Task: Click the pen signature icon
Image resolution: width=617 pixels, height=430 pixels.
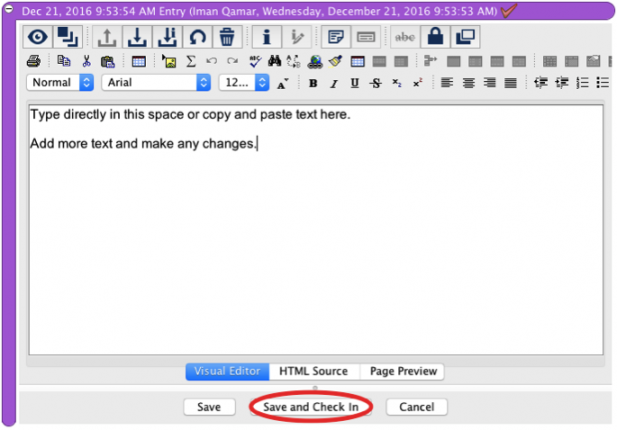Action: pos(297,37)
